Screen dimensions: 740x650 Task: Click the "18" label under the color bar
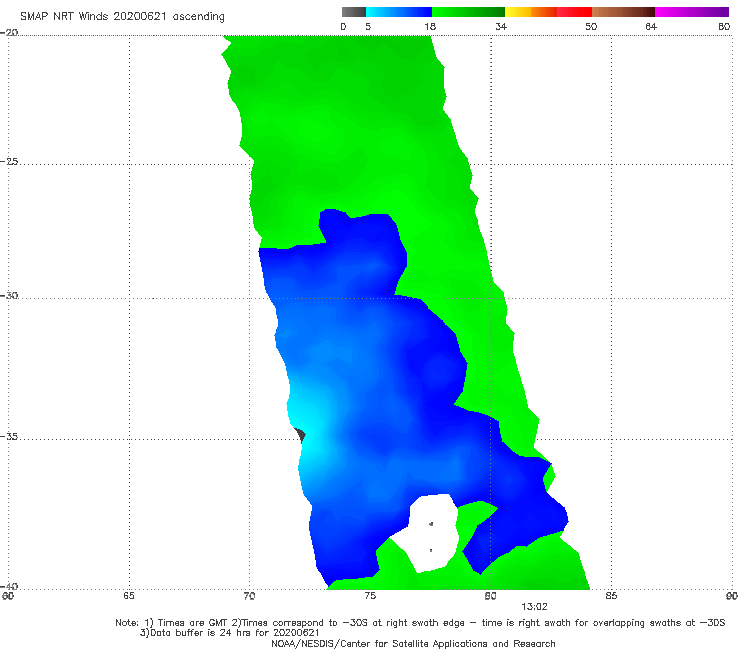(x=430, y=27)
